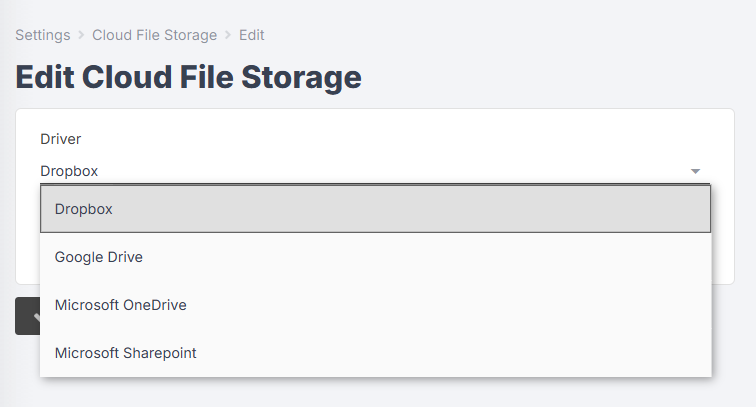Select Google Drive as the driver
The width and height of the screenshot is (756, 407).
(375, 257)
